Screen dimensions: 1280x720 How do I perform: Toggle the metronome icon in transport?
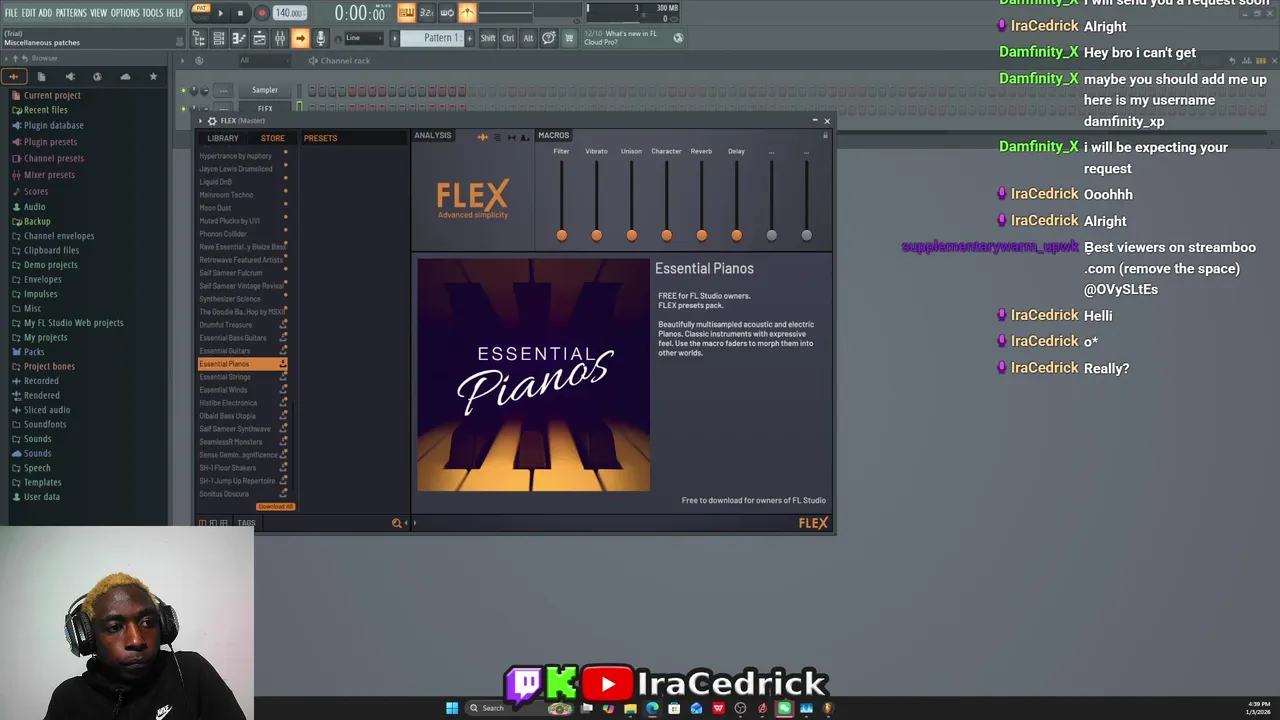point(467,13)
